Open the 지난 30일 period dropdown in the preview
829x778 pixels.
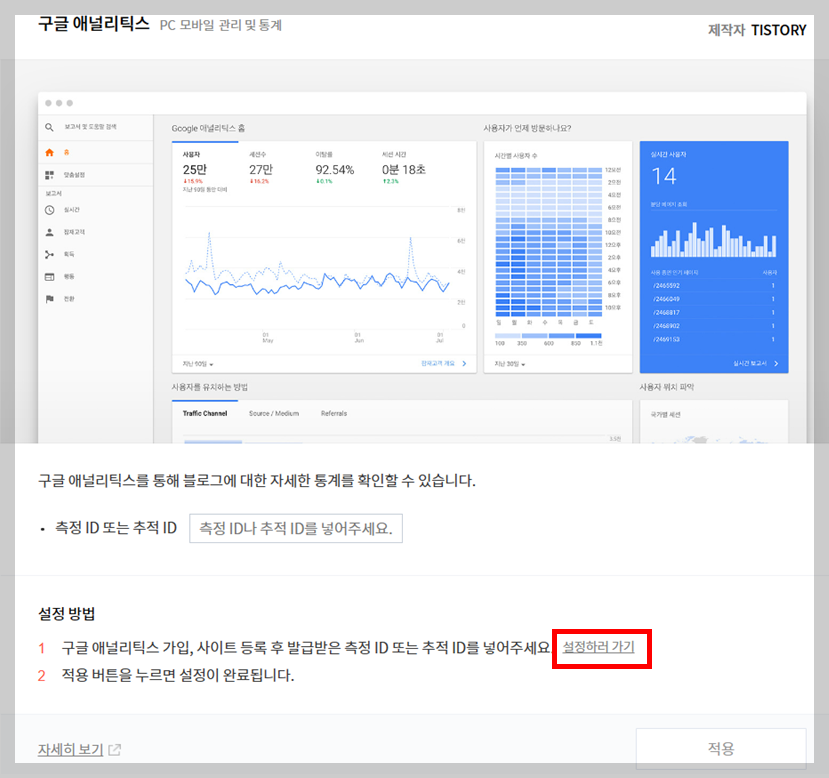tap(510, 364)
